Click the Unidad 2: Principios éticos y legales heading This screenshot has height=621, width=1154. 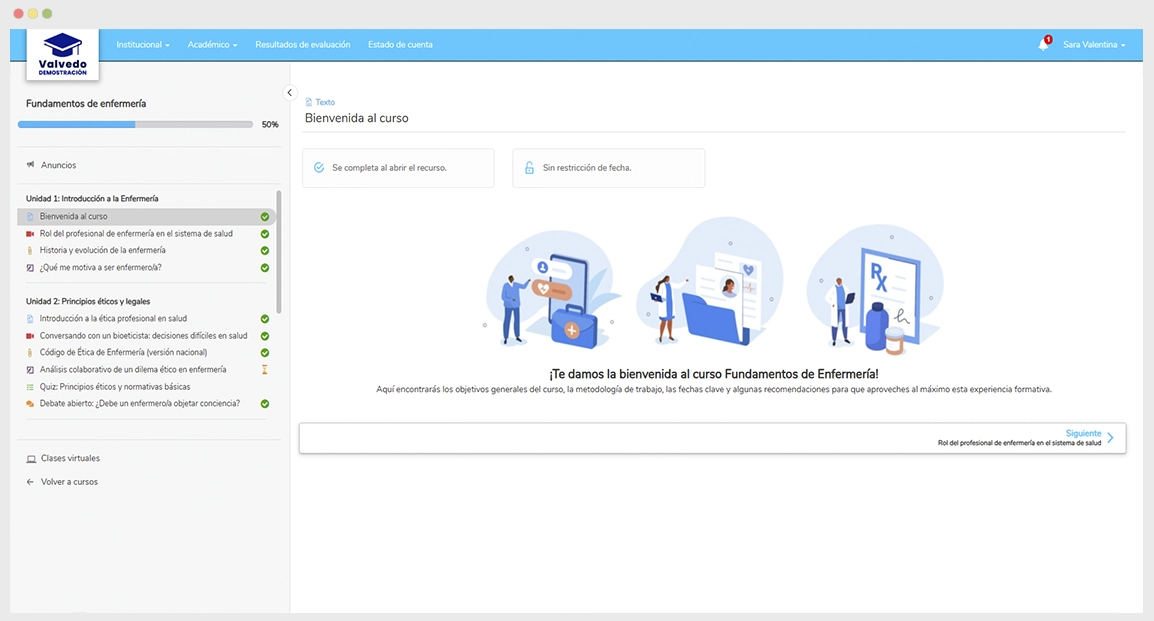(x=88, y=302)
